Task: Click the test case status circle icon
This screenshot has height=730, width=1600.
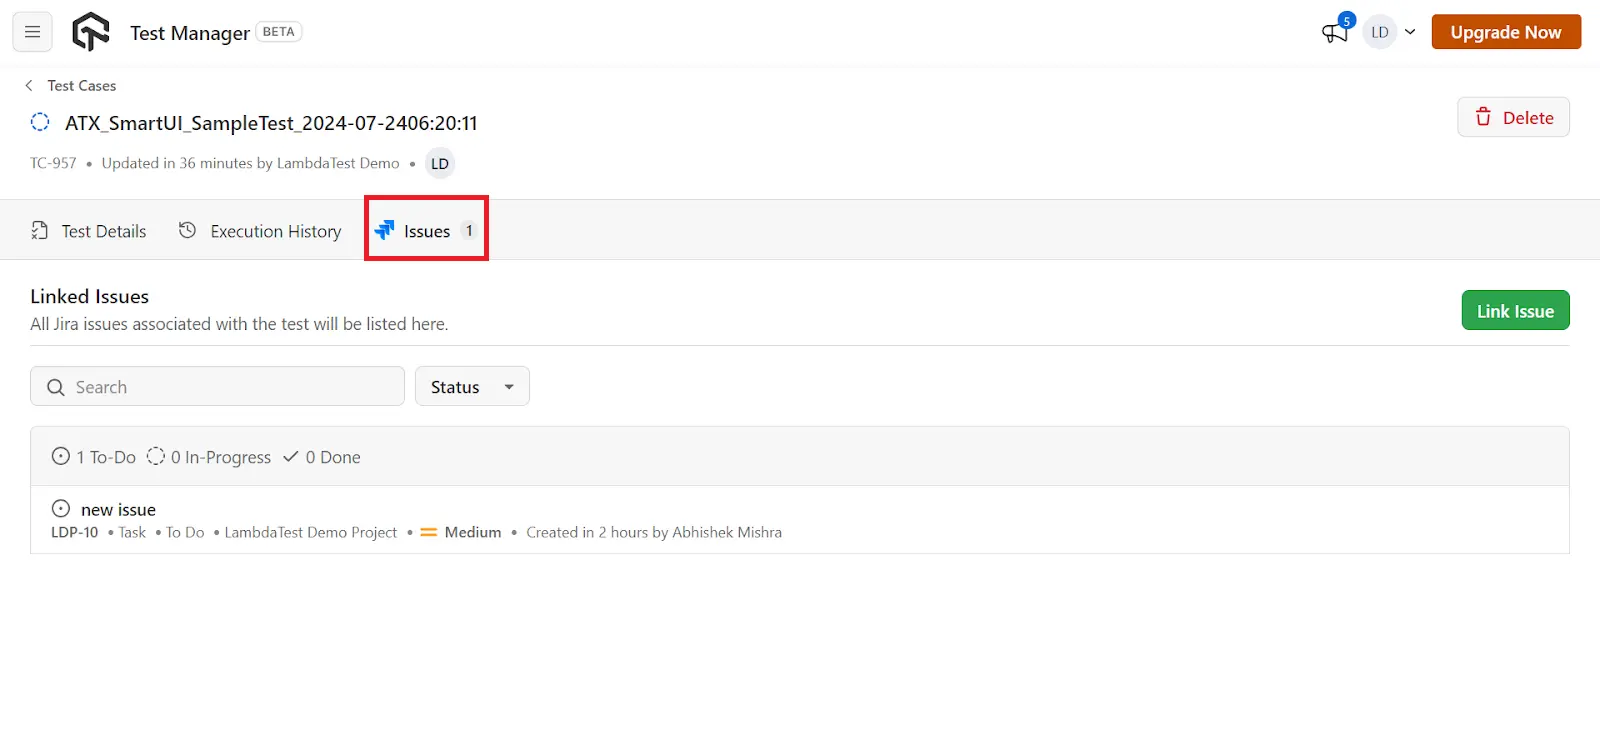Action: [x=40, y=122]
